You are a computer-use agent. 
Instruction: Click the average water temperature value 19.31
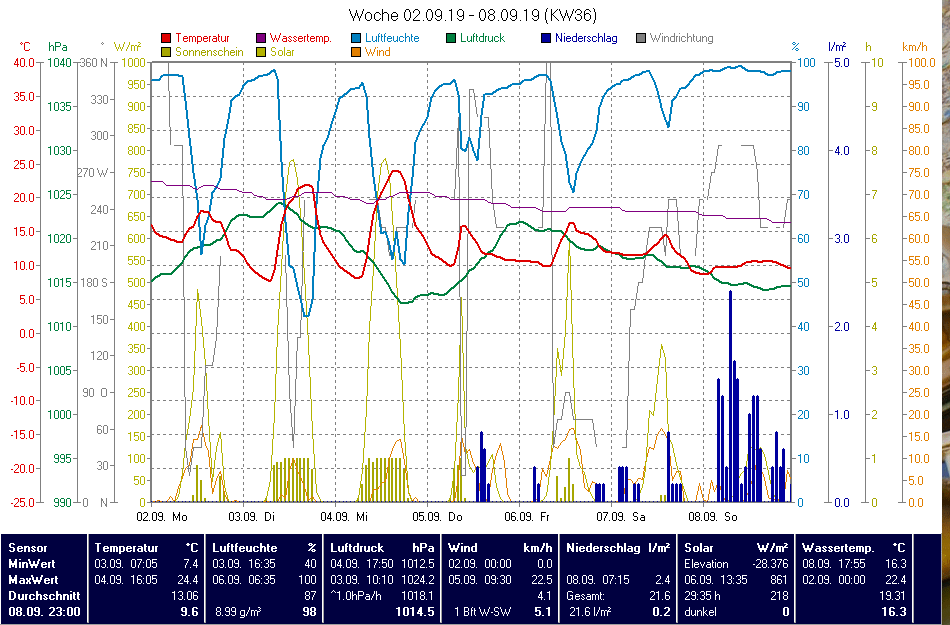(x=892, y=596)
